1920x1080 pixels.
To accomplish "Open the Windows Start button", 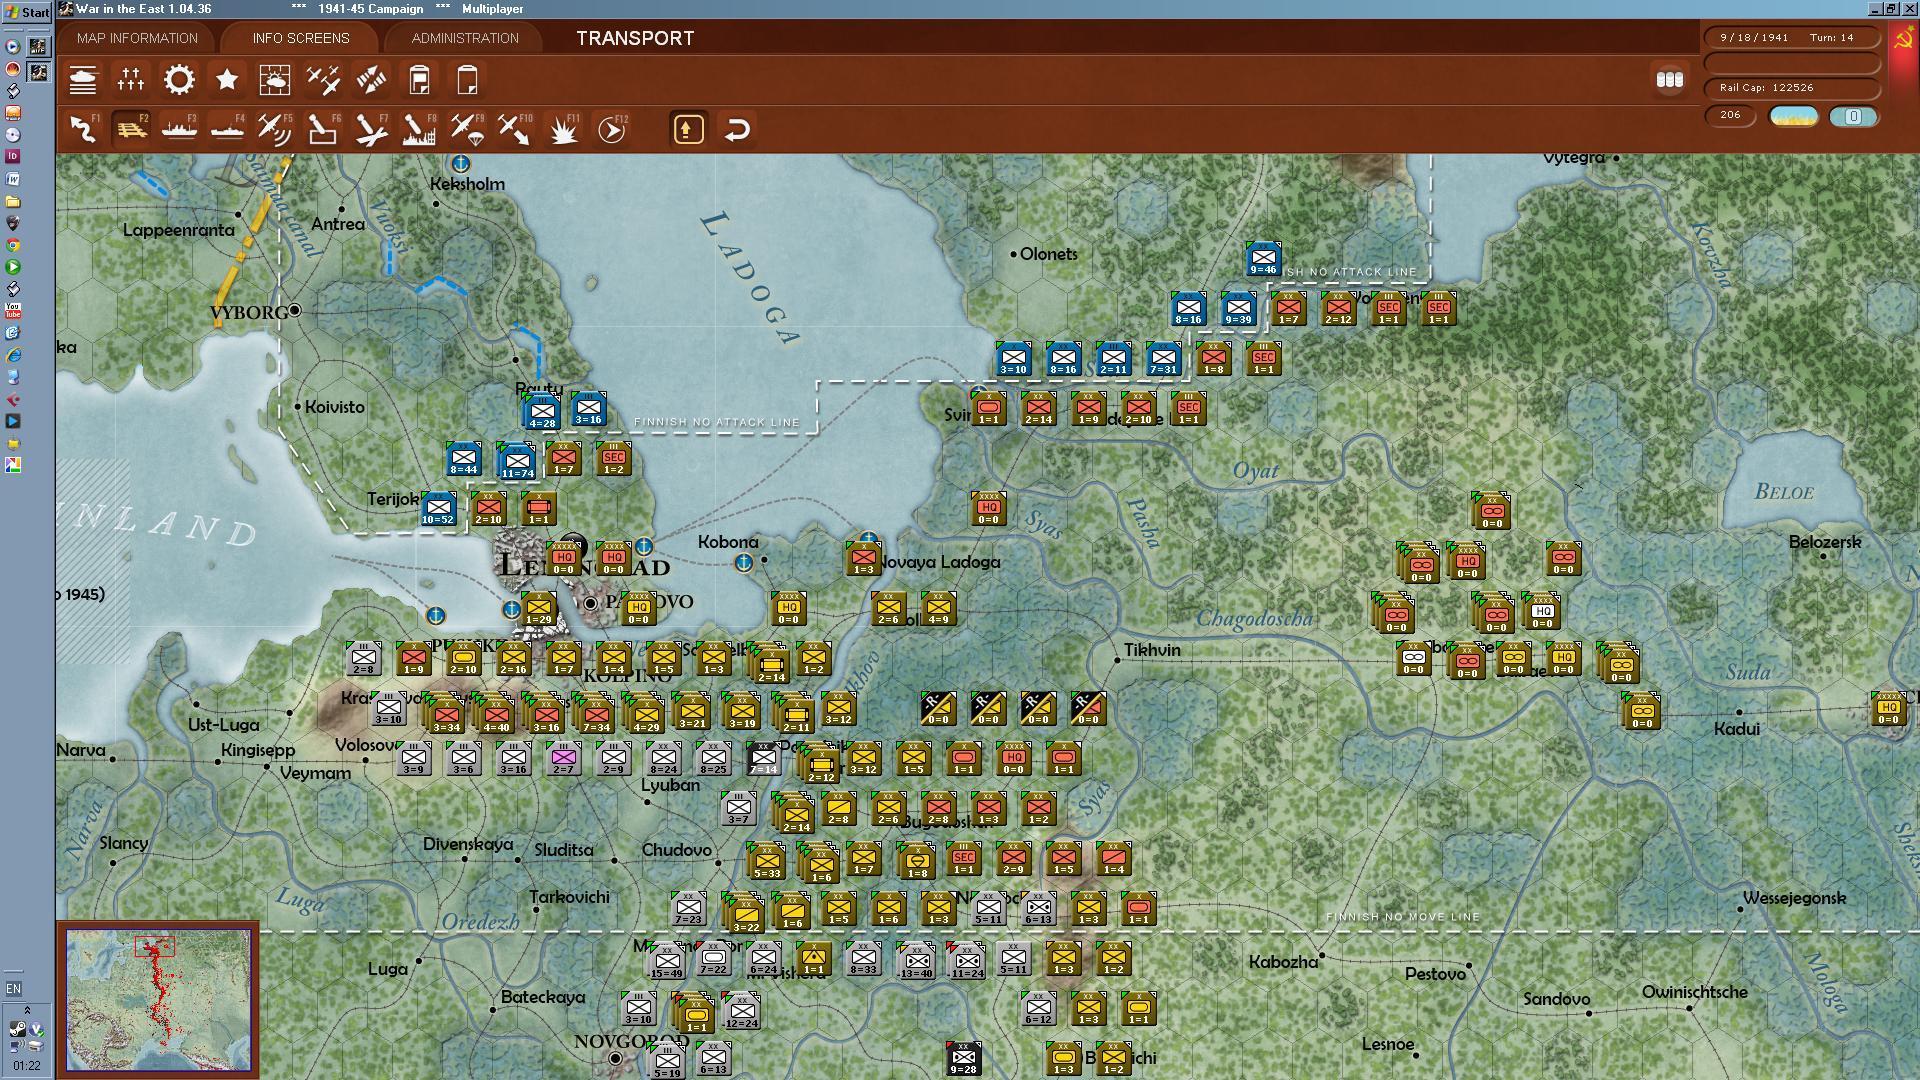I will point(27,11).
